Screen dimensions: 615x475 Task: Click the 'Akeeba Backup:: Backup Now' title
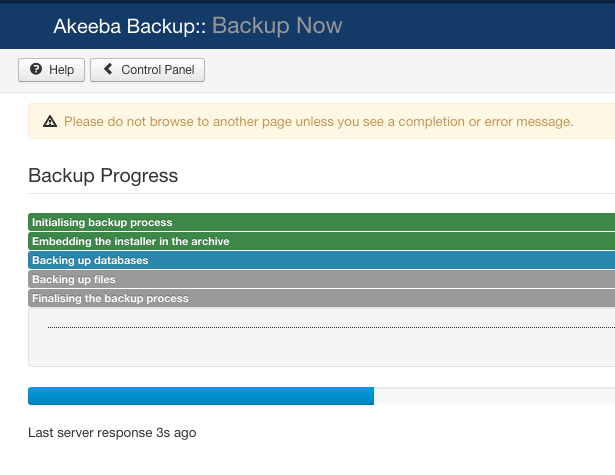tap(198, 26)
